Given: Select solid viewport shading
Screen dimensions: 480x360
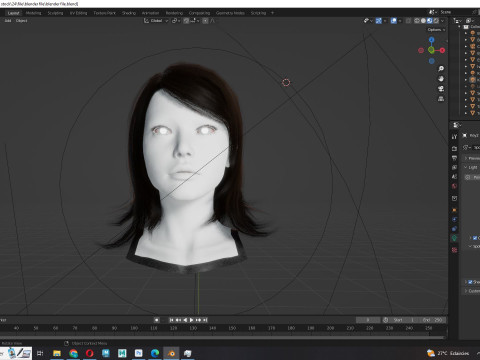Looking at the screenshot, I should [x=423, y=21].
